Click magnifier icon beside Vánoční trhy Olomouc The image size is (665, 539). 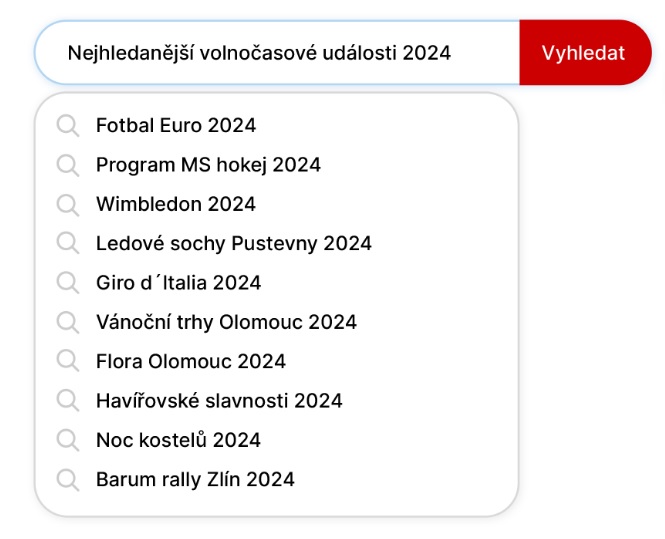point(68,323)
